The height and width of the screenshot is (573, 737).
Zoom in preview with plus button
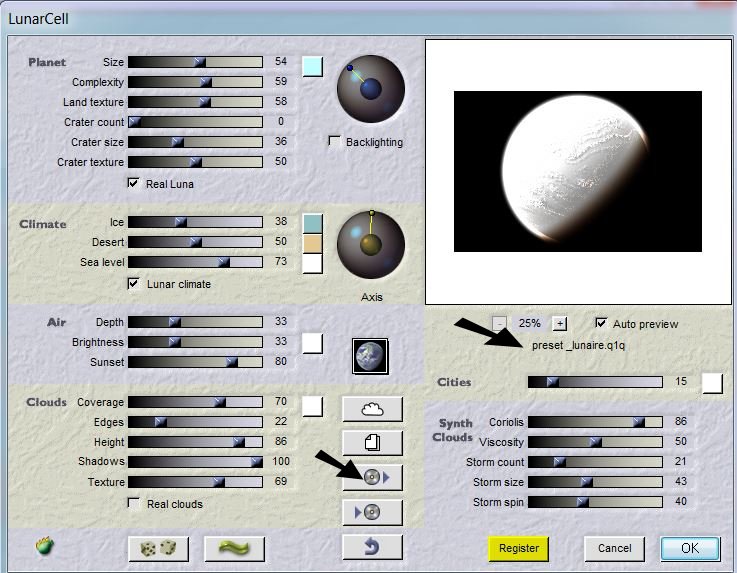click(559, 323)
